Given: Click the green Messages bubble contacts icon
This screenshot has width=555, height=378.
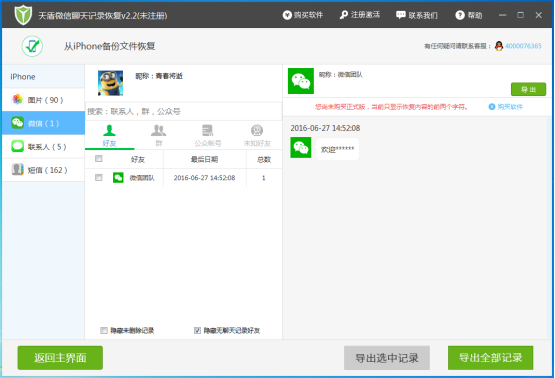Looking at the screenshot, I should tap(17, 146).
